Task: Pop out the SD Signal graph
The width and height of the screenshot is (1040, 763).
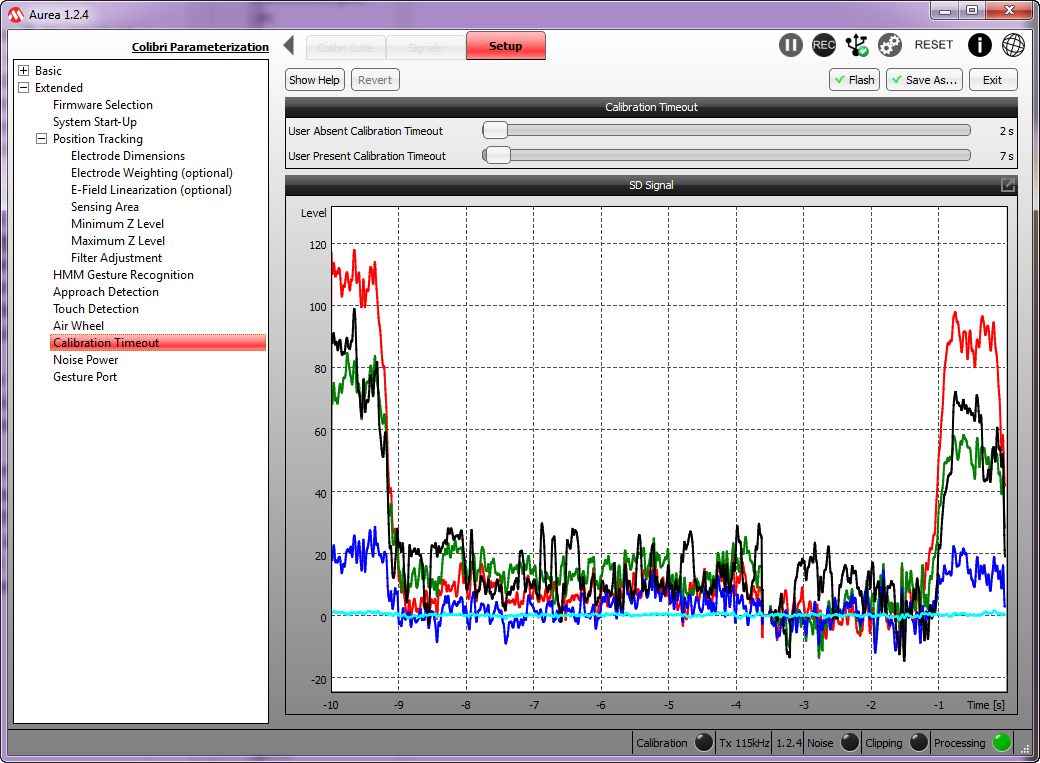Action: click(1008, 185)
